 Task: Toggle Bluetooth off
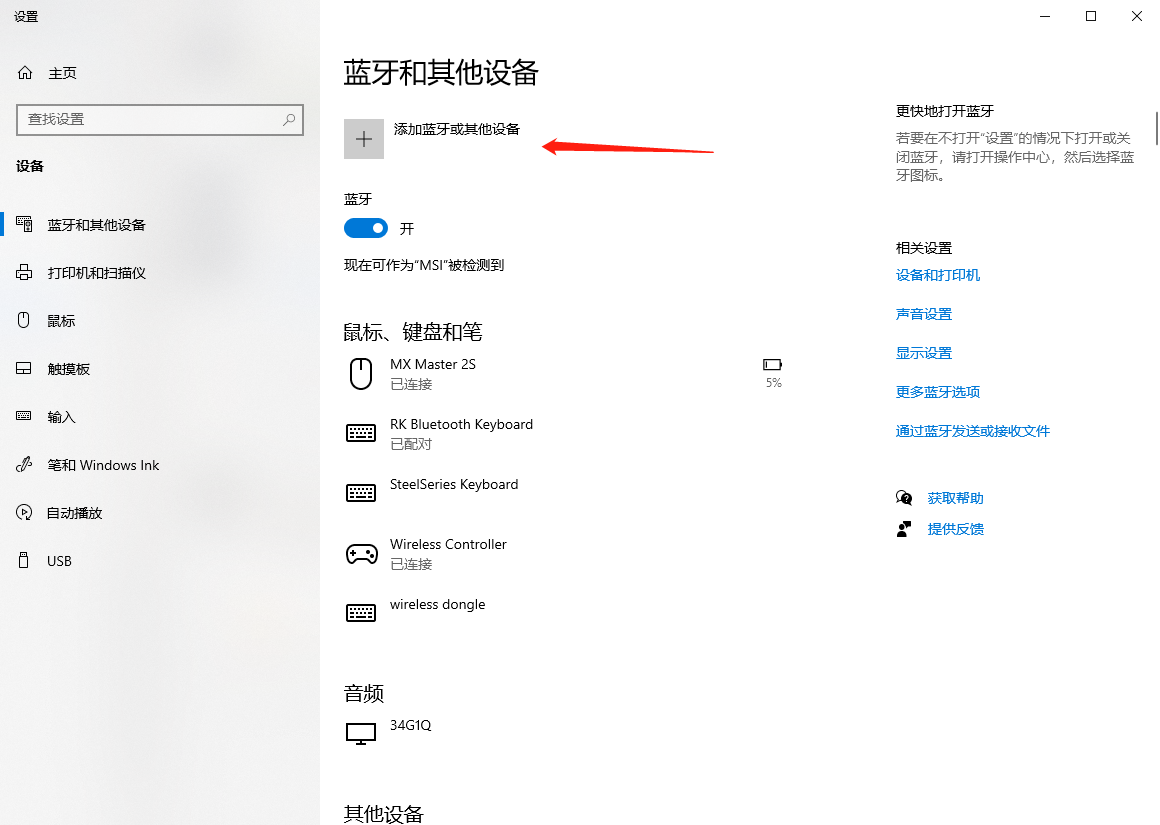(365, 228)
